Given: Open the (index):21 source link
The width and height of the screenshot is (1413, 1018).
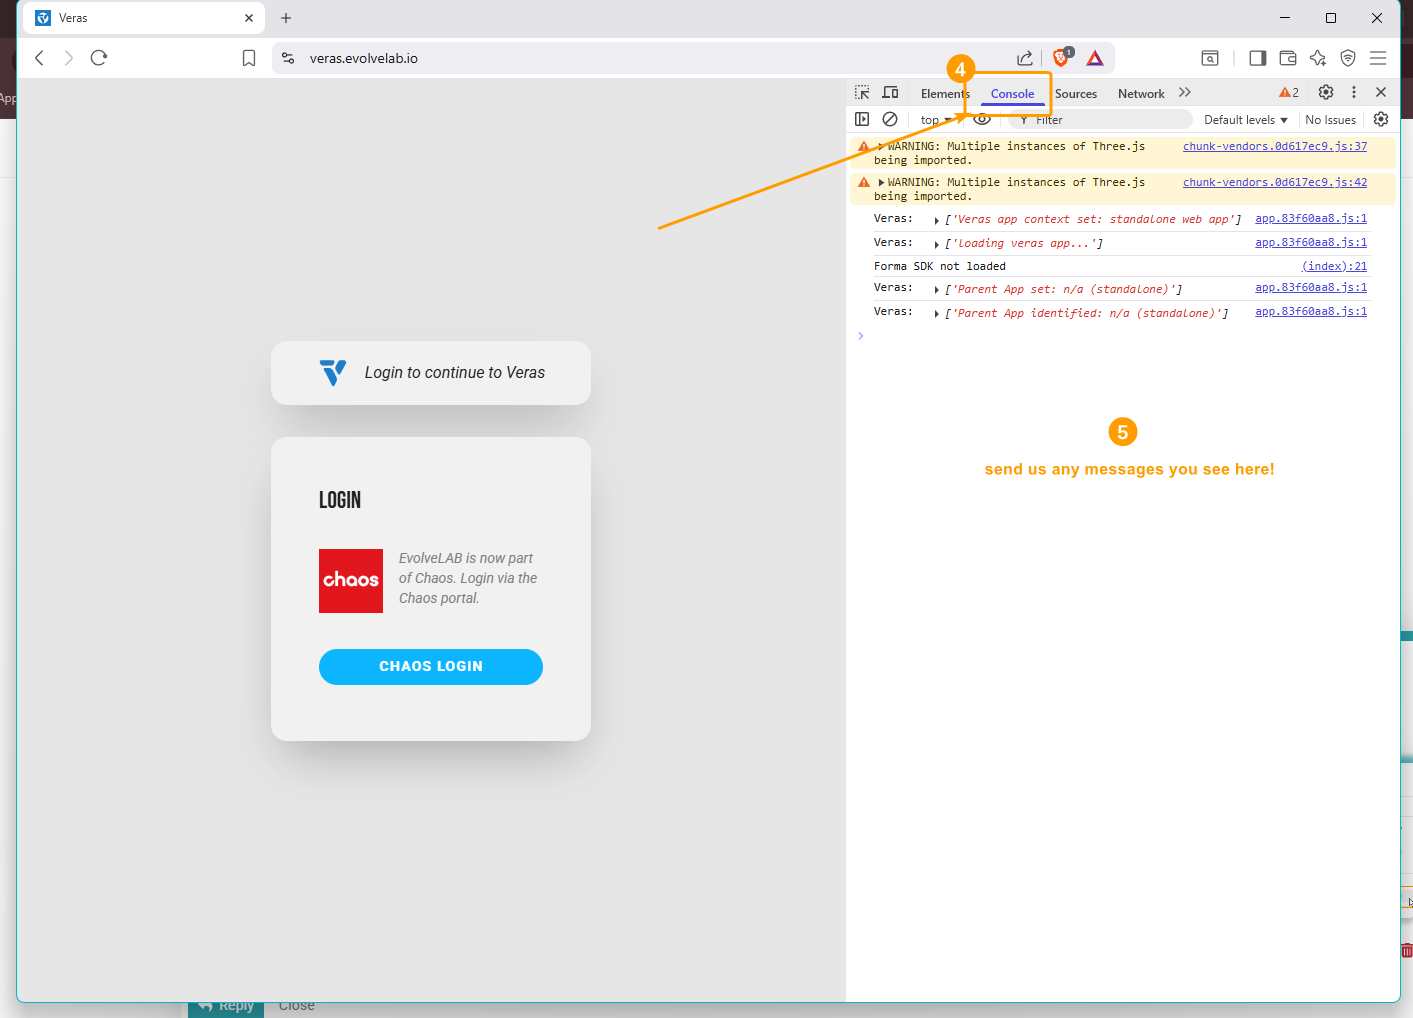Looking at the screenshot, I should [1334, 266].
